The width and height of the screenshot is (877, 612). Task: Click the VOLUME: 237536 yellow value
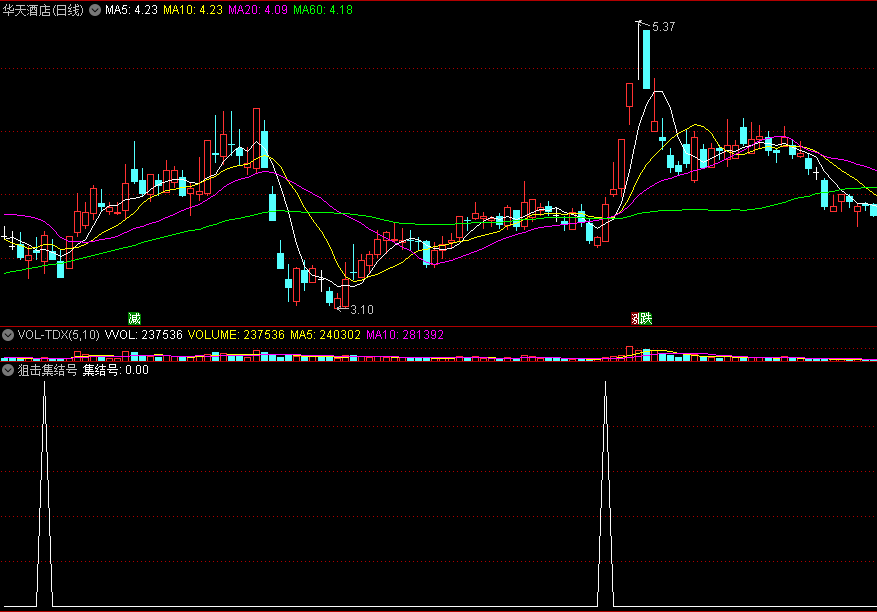236,335
